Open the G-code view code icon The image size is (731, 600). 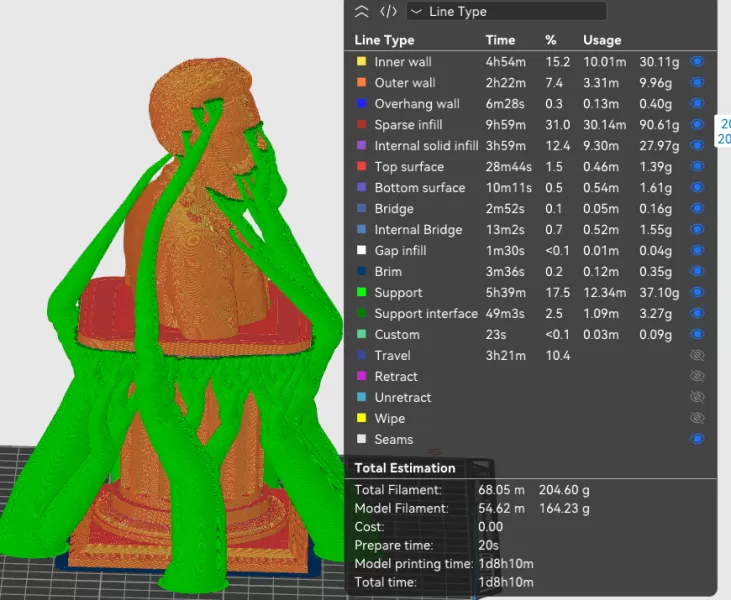click(388, 11)
